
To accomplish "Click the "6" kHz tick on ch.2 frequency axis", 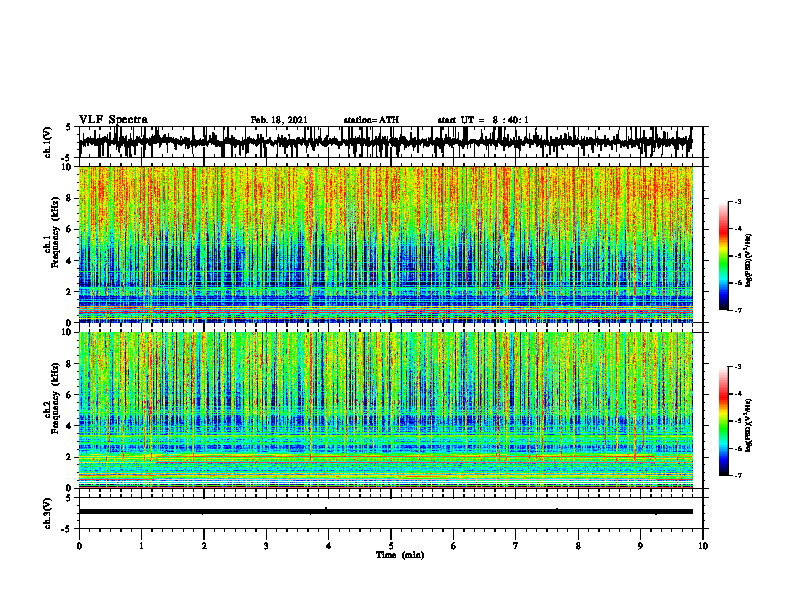I will tap(70, 395).
